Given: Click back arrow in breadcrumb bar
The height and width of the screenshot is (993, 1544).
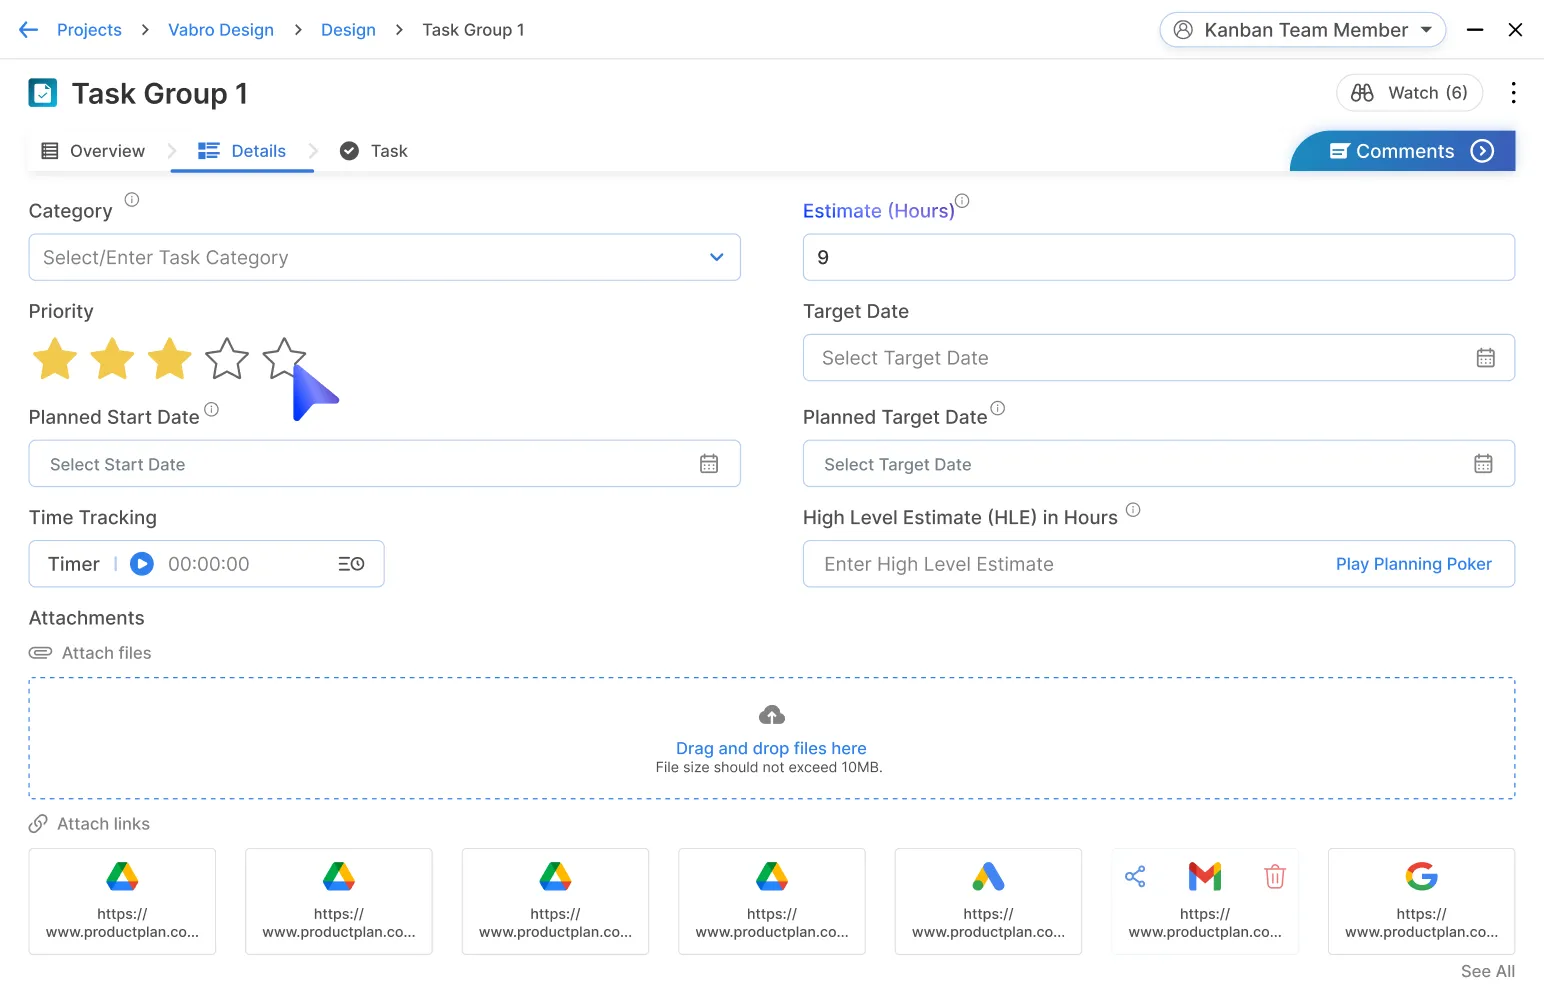Looking at the screenshot, I should point(28,30).
